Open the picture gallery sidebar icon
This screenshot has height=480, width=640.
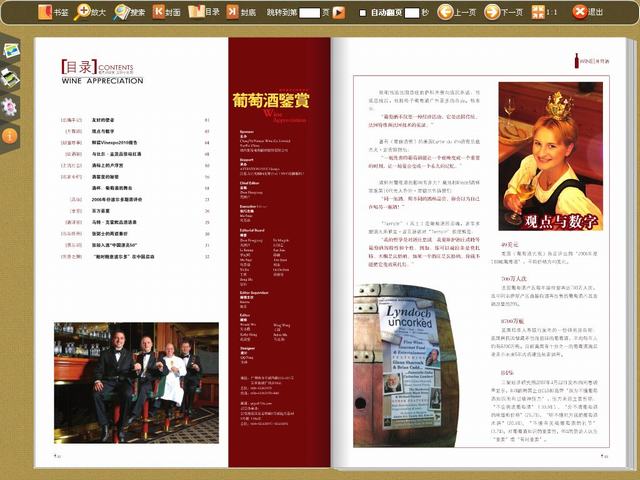(11, 51)
